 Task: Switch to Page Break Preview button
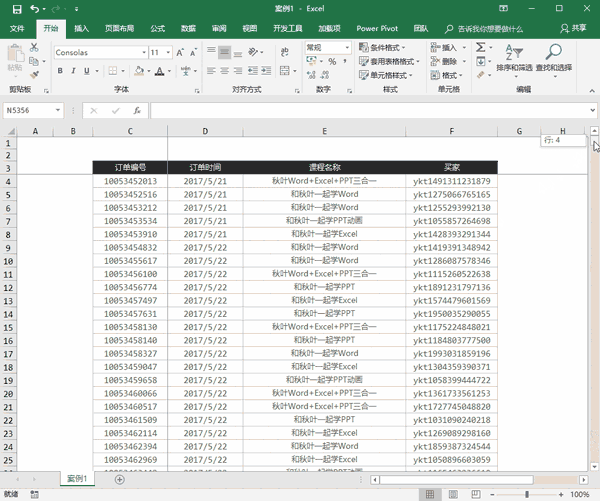[x=476, y=494]
